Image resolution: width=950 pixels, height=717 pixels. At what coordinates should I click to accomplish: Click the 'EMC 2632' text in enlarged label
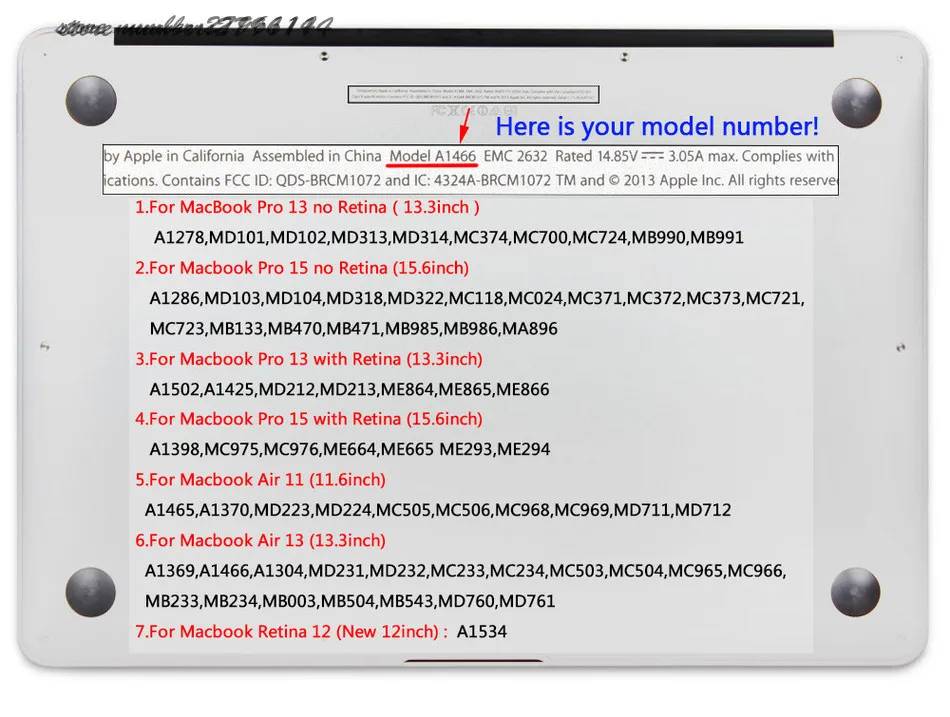(x=516, y=156)
